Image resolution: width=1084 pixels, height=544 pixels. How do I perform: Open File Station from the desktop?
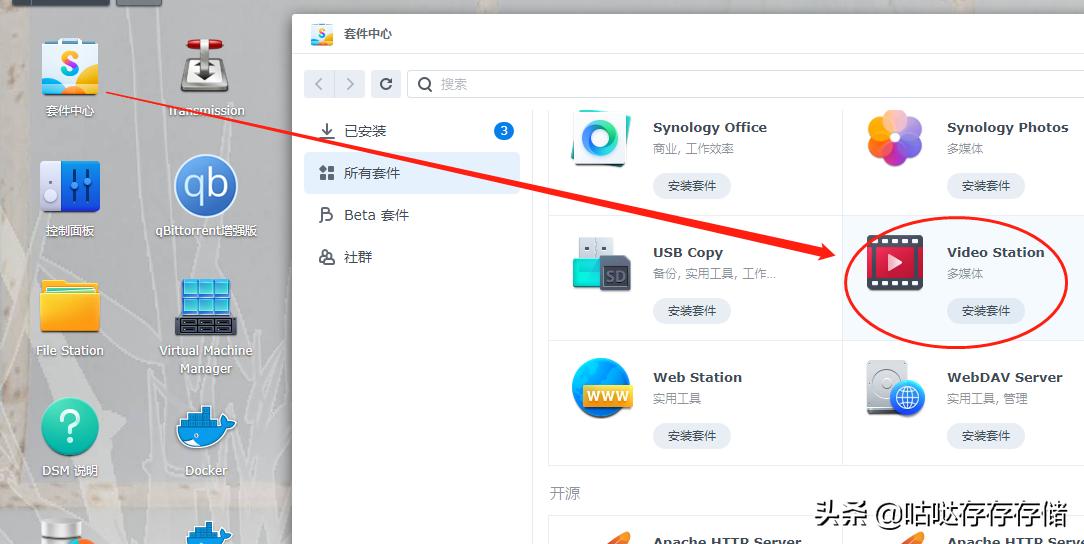tap(70, 306)
